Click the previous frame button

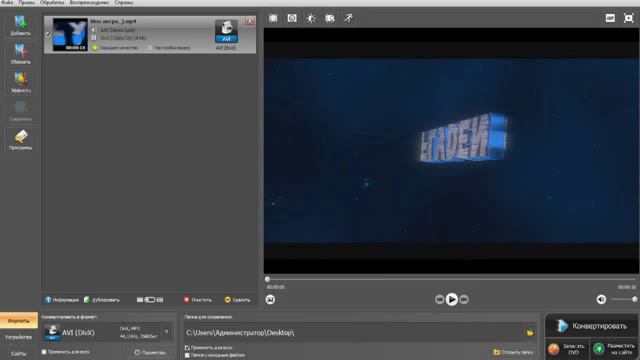440,300
